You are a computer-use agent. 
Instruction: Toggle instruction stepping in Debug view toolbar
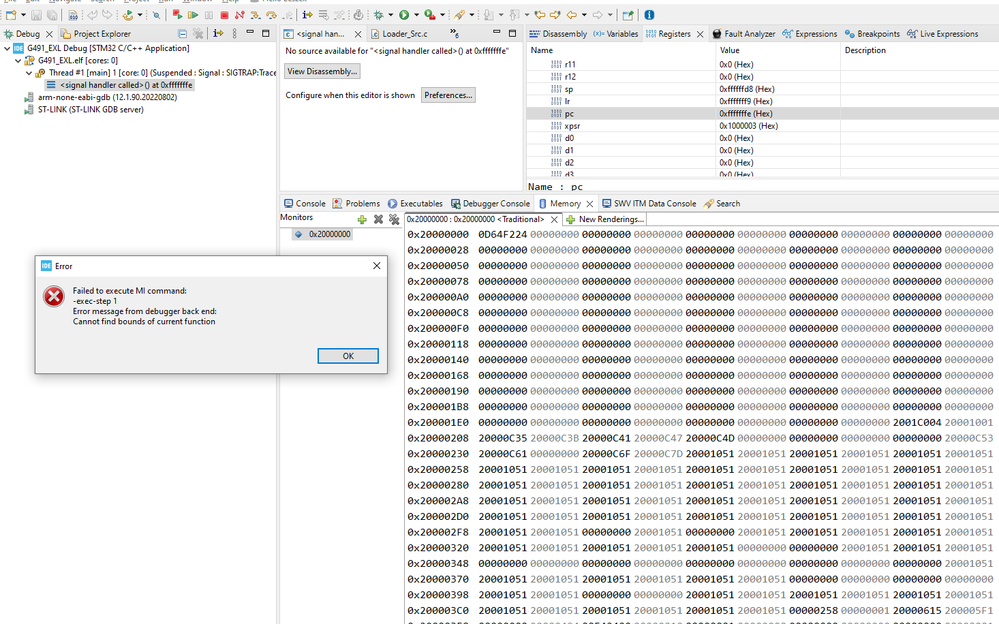[218, 33]
